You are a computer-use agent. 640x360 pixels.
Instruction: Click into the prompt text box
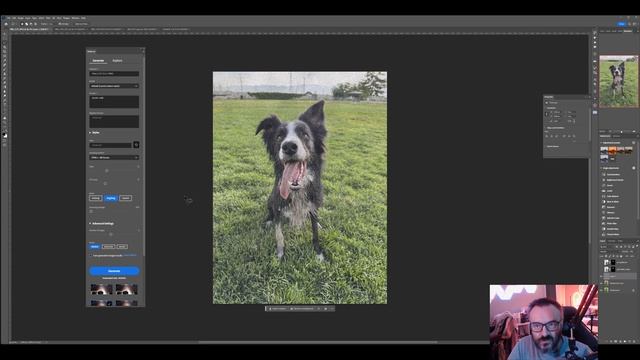click(114, 102)
